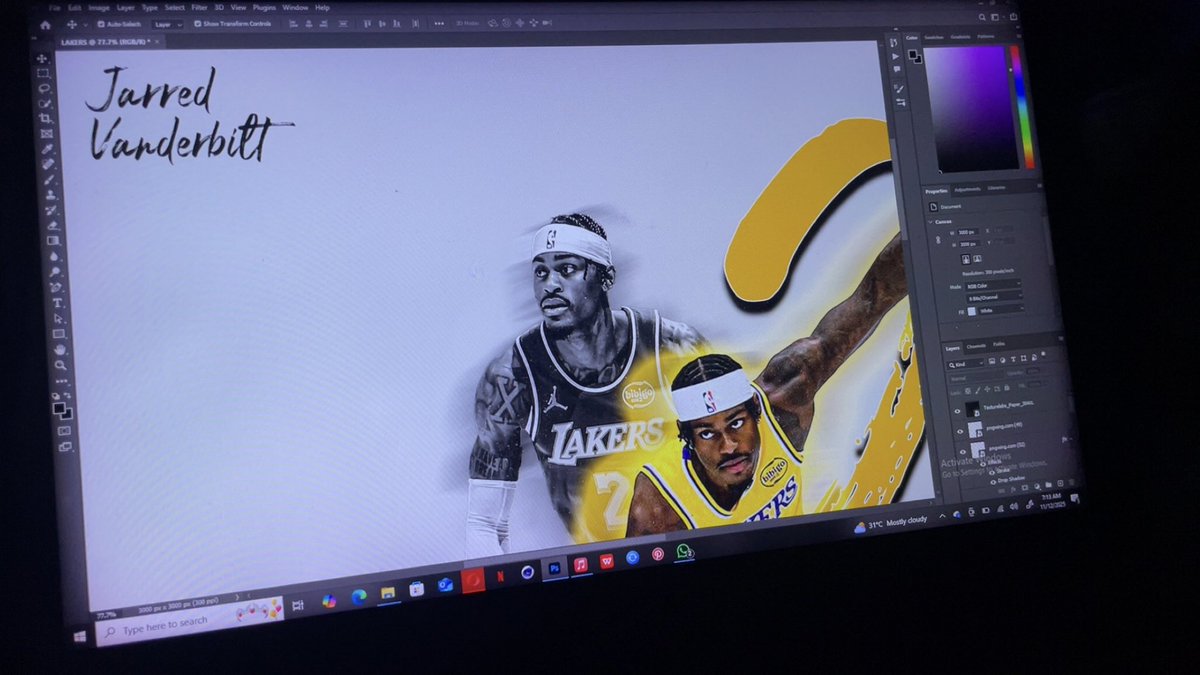Toggle Show Transform Controls checkbox

[198, 24]
